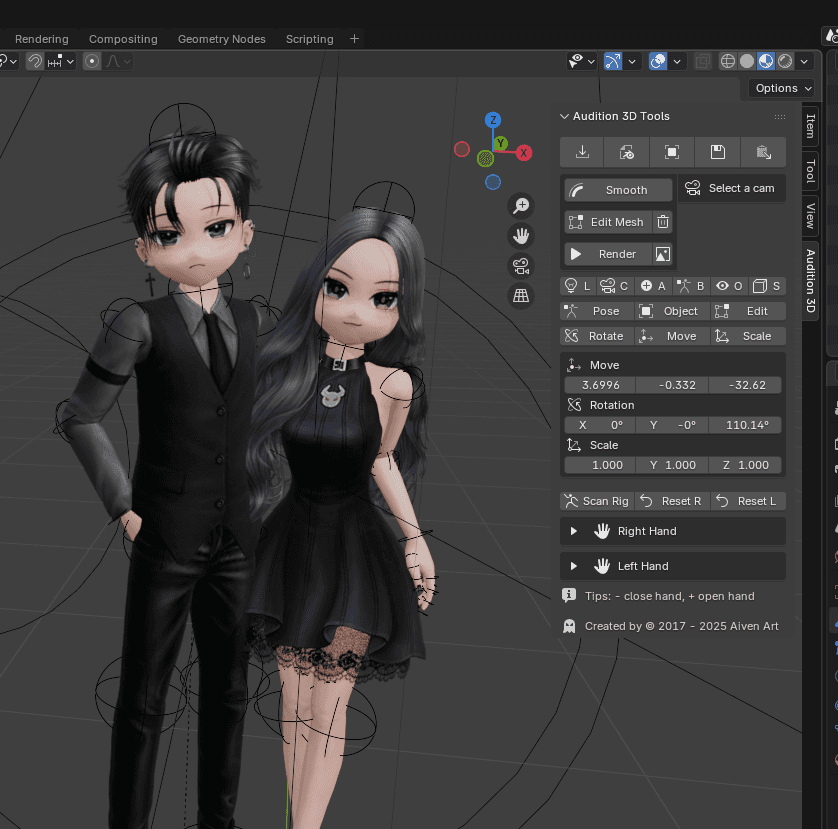Image resolution: width=838 pixels, height=829 pixels.
Task: Click the save disk icon in the panel
Action: click(x=717, y=151)
